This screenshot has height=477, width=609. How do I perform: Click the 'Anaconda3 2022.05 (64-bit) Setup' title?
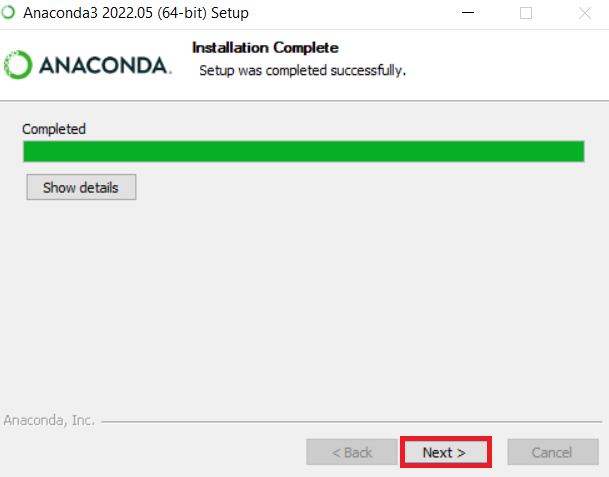point(136,13)
